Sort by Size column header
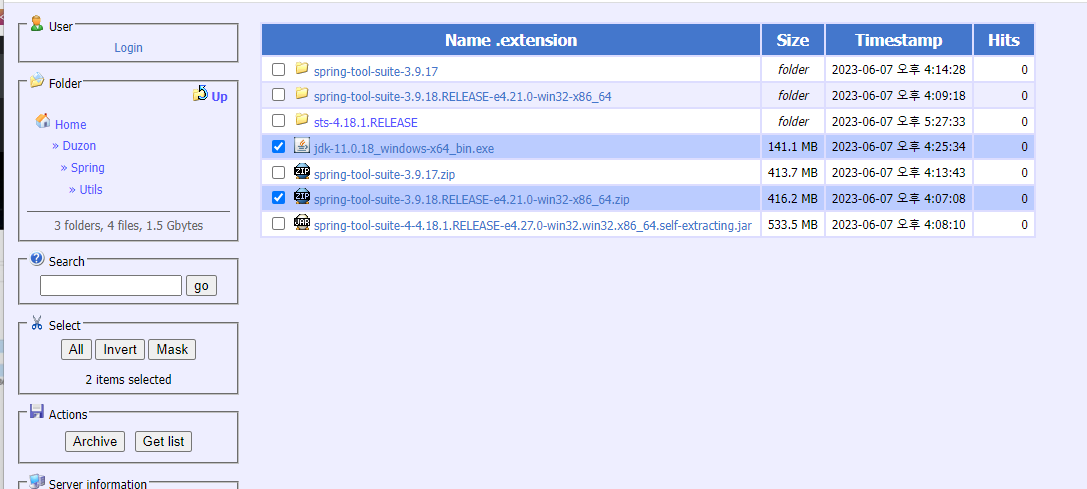Image resolution: width=1087 pixels, height=489 pixels. [792, 40]
